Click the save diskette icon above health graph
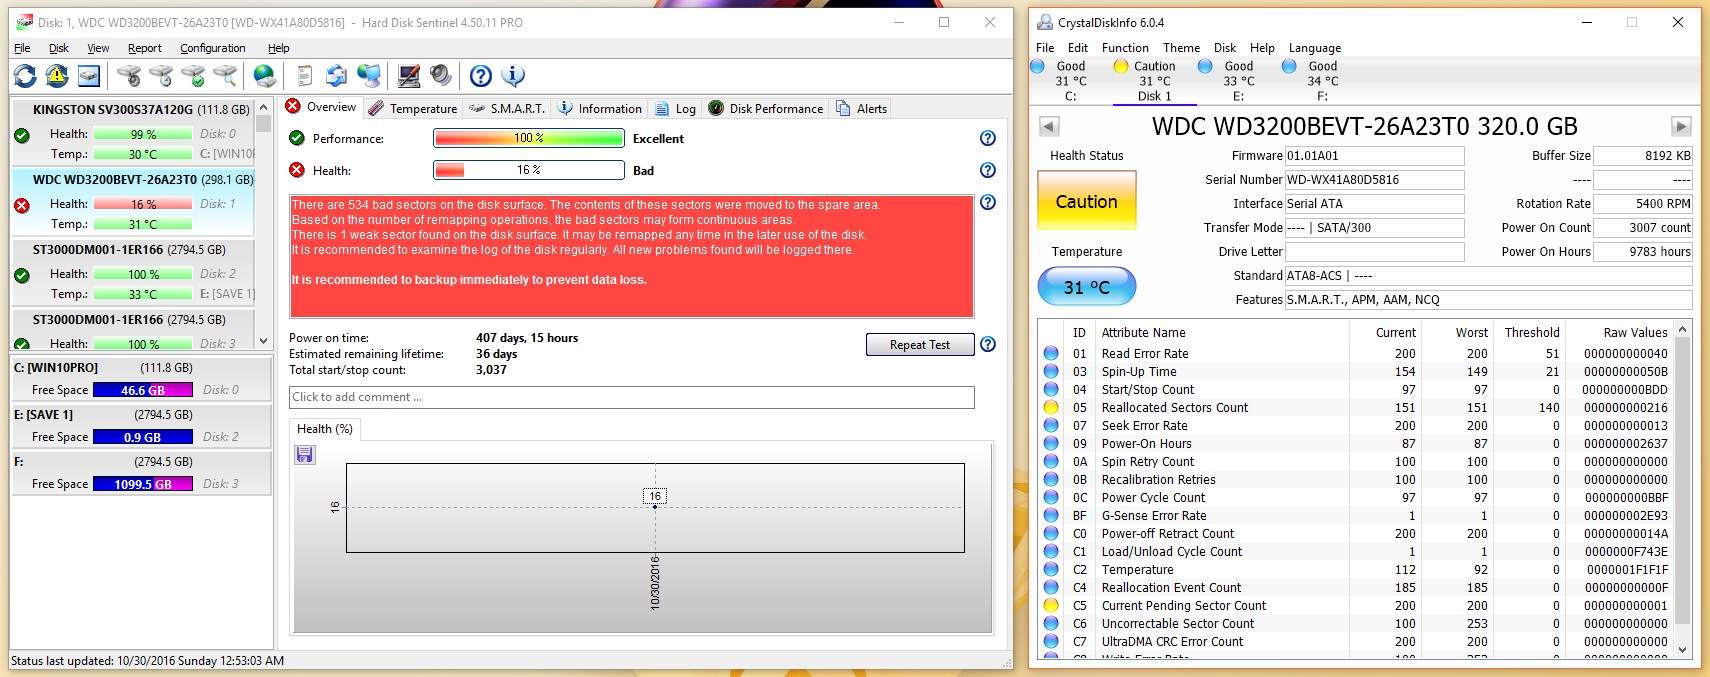 (305, 455)
